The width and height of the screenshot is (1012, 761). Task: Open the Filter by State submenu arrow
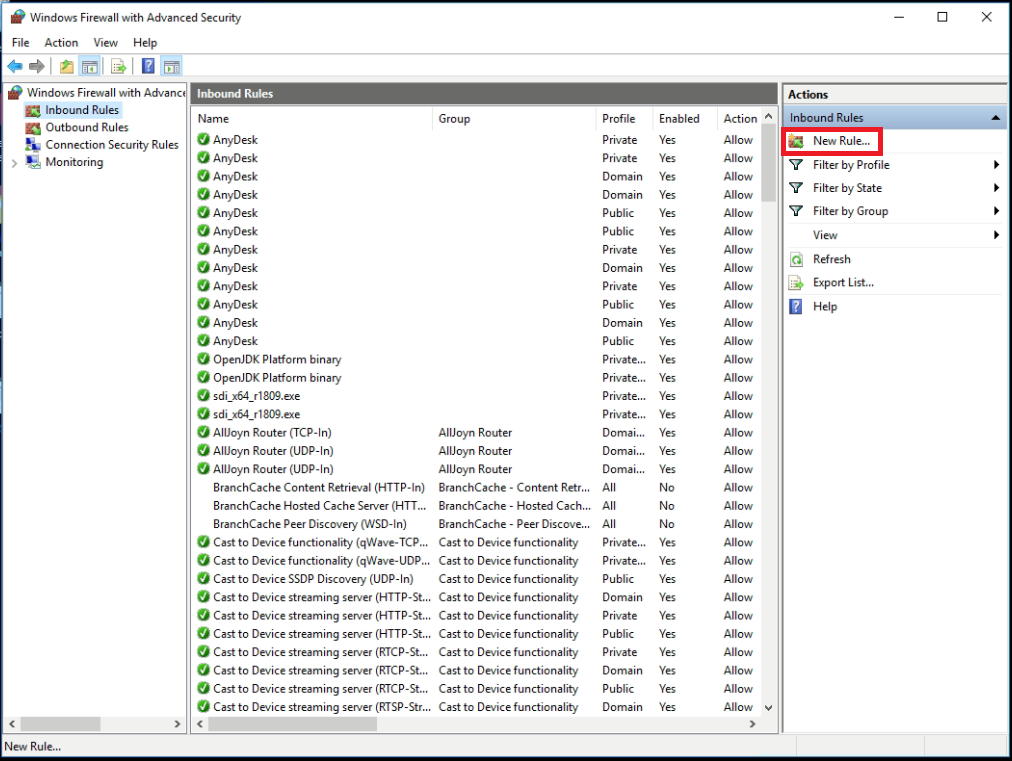point(997,188)
